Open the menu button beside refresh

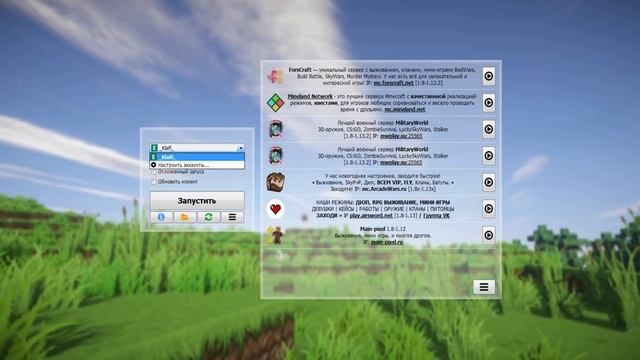pos(232,217)
